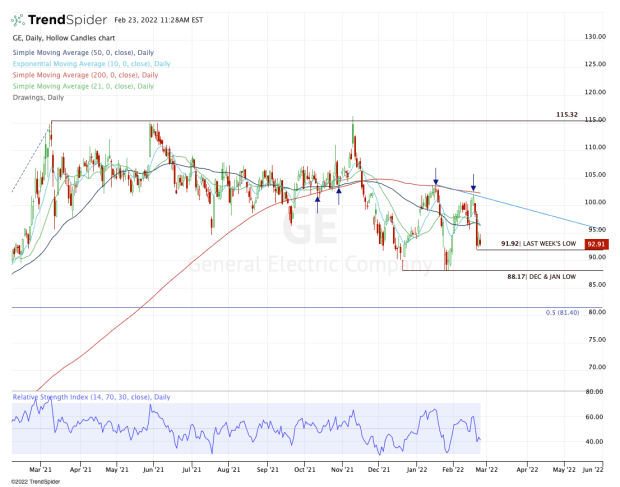Click the down arrow marker above February peak
The width and height of the screenshot is (620, 487).
[x=473, y=183]
